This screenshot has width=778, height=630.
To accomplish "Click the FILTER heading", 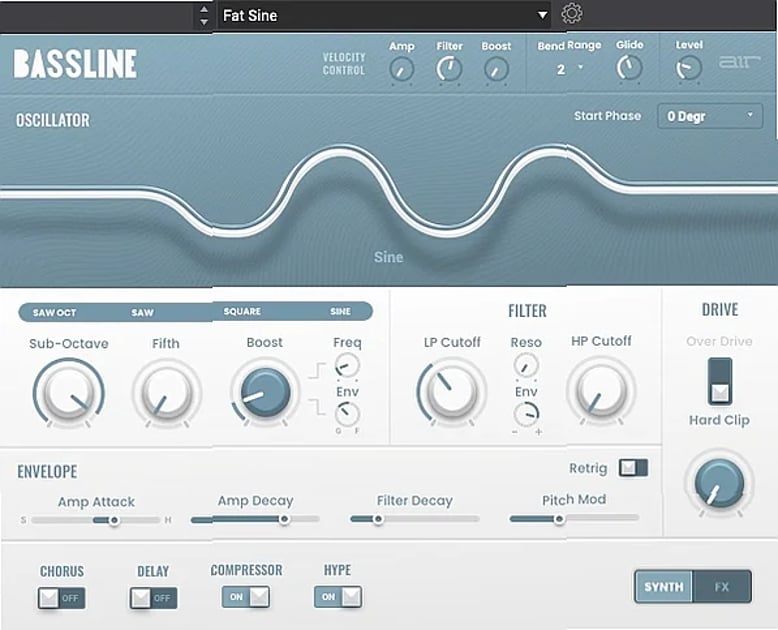I will 527,311.
